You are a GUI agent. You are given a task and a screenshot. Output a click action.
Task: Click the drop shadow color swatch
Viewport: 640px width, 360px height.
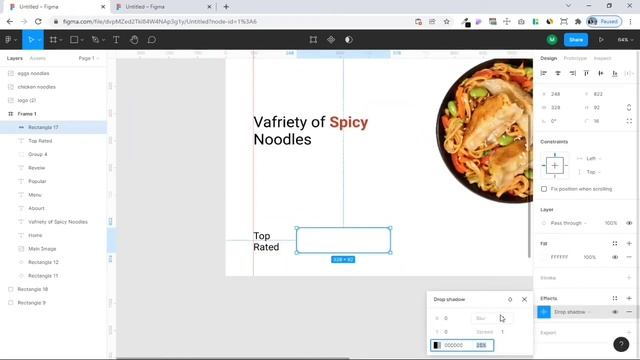tap(437, 345)
